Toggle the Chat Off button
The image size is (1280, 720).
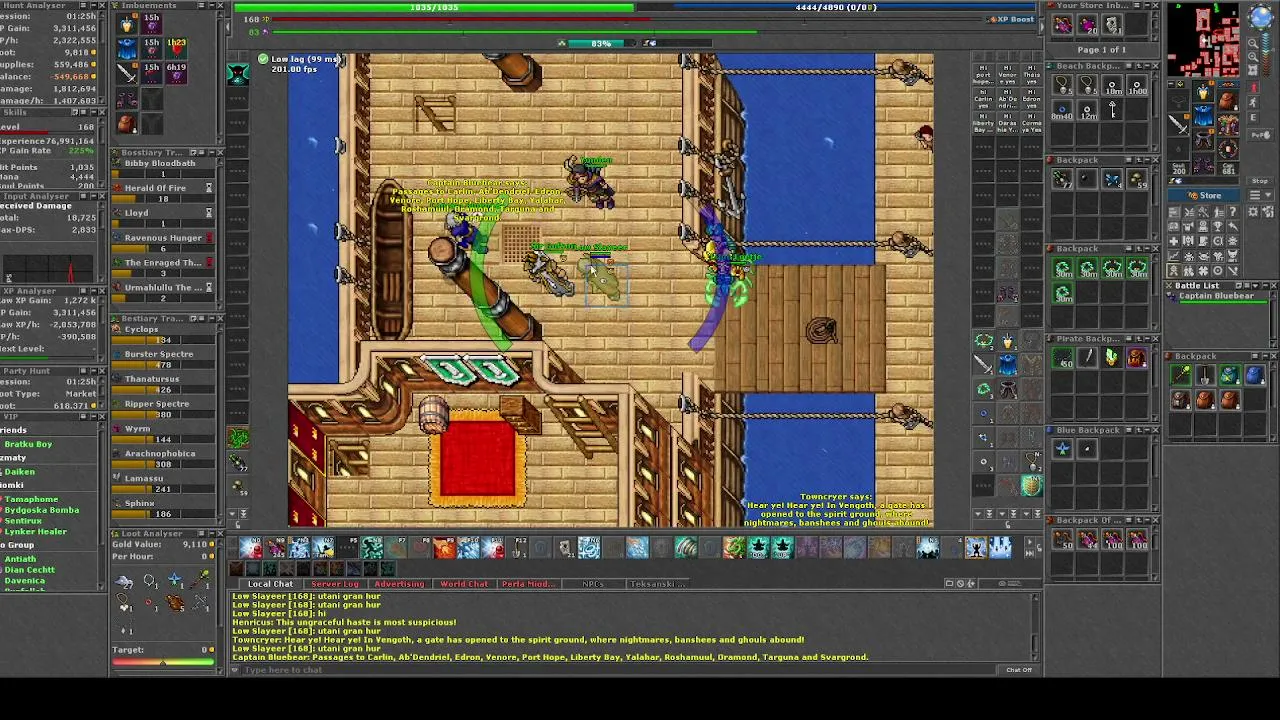point(1018,670)
